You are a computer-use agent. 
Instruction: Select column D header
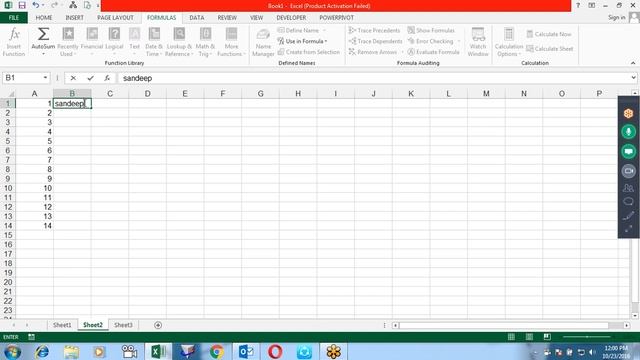pyautogui.click(x=147, y=93)
